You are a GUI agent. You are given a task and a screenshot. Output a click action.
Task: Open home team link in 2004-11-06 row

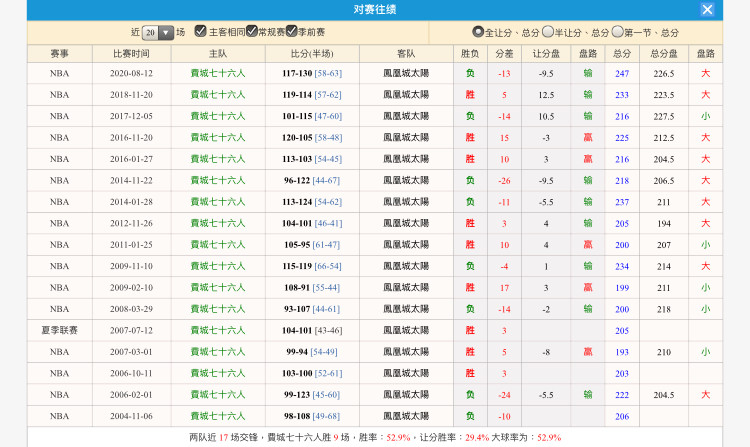point(218,416)
